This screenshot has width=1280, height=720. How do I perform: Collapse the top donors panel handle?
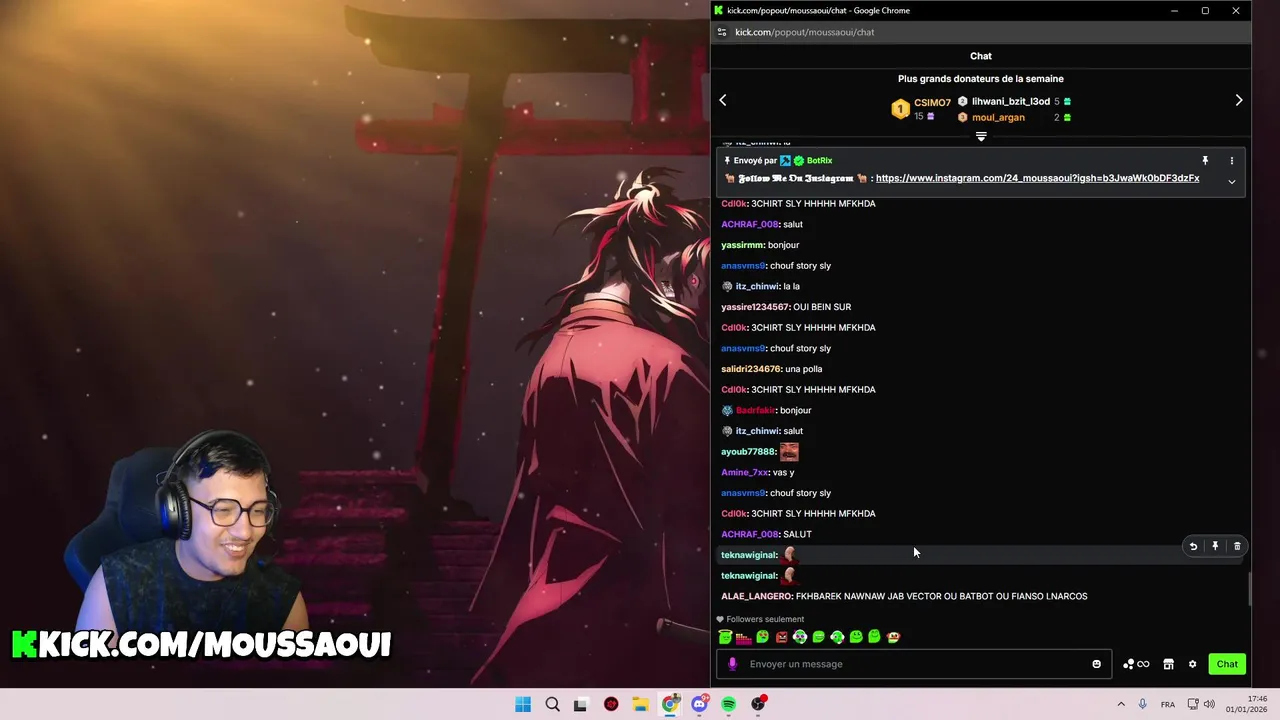pos(981,137)
